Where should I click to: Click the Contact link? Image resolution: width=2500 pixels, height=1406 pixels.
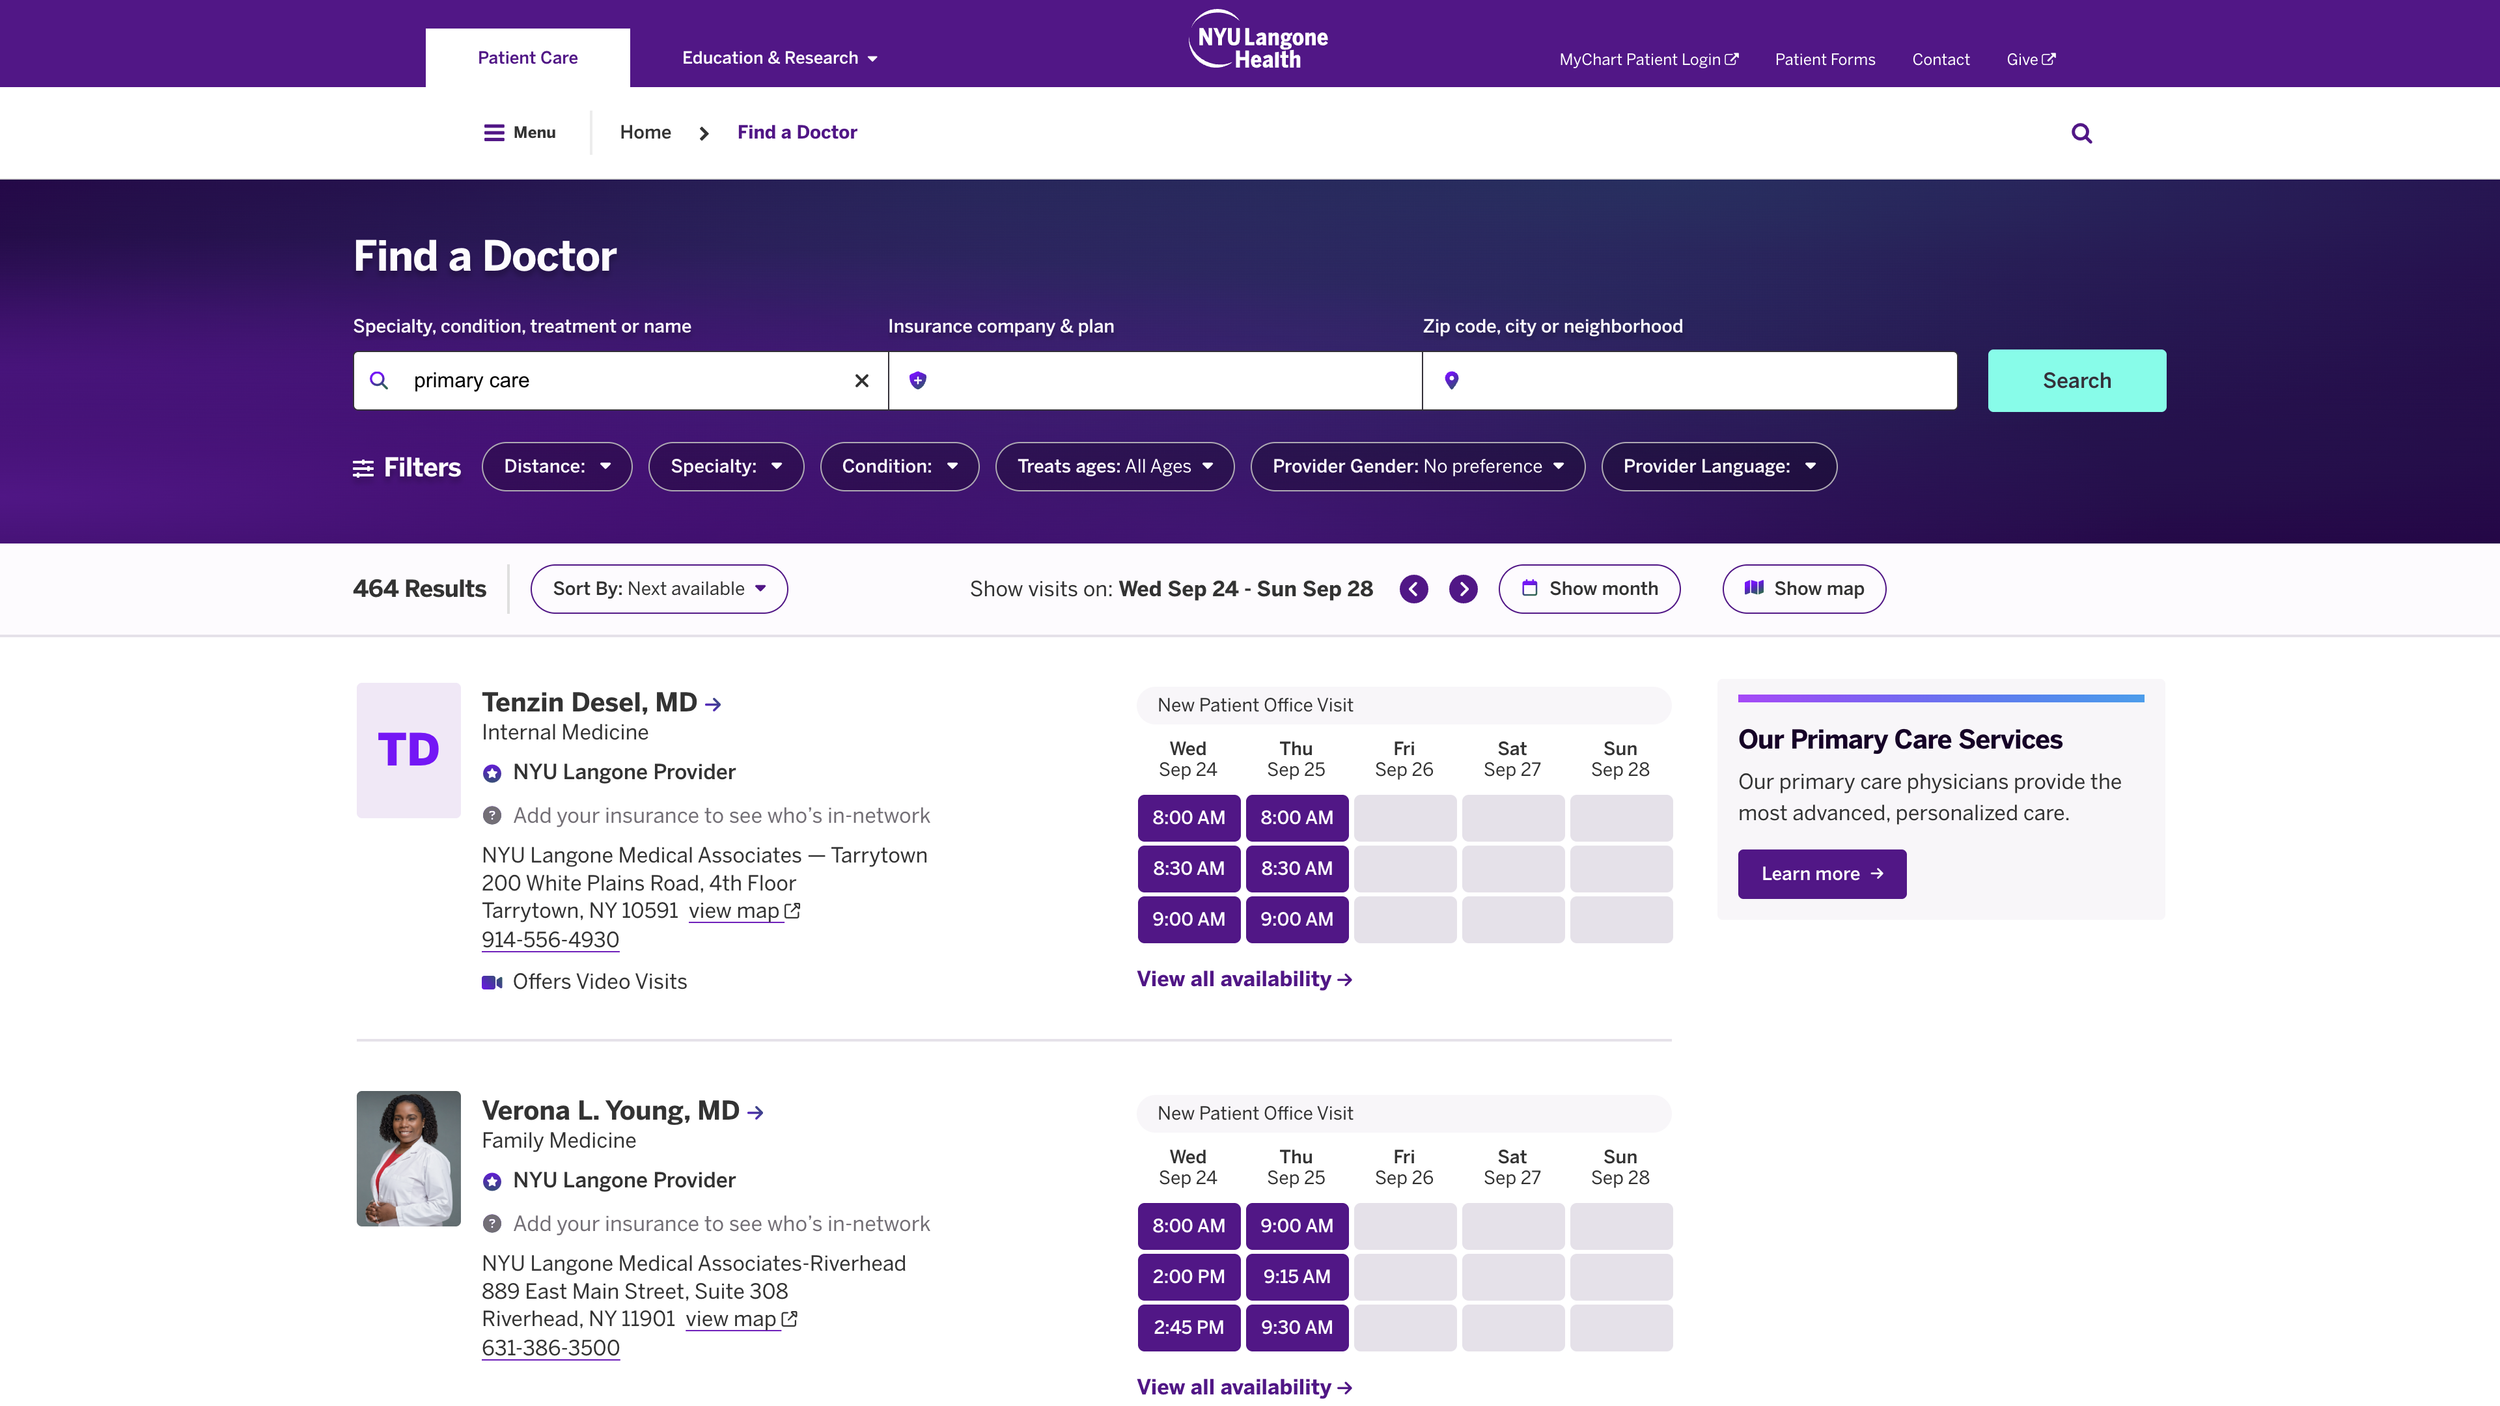tap(1940, 60)
